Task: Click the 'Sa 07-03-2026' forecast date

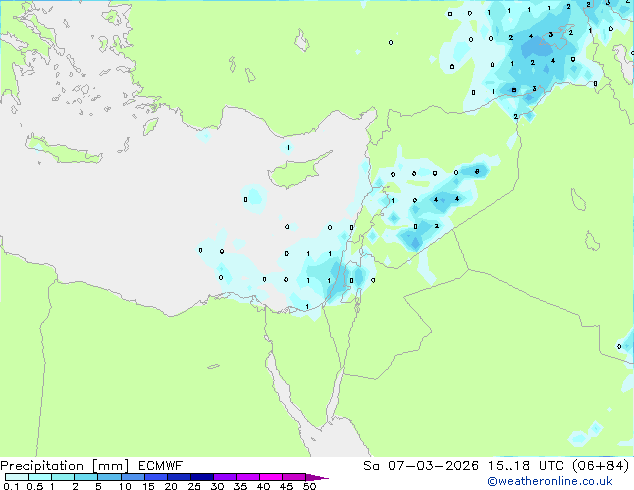Action: click(421, 466)
